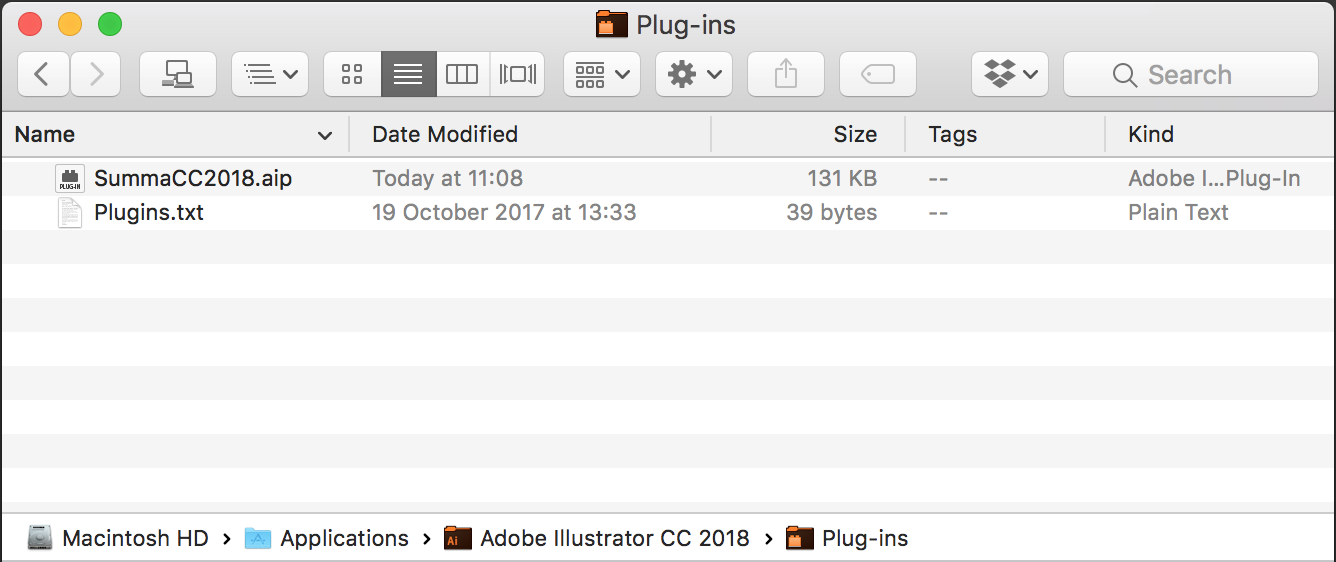The width and height of the screenshot is (1336, 562).
Task: Click the 'Today at 11:08' date cell
Action: point(447,178)
